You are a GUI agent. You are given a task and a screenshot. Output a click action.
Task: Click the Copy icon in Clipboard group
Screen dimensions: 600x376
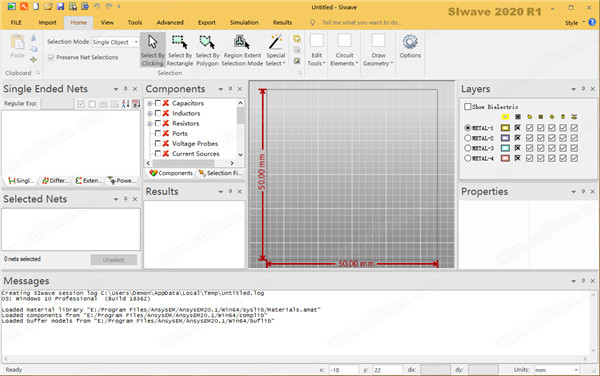[34, 49]
